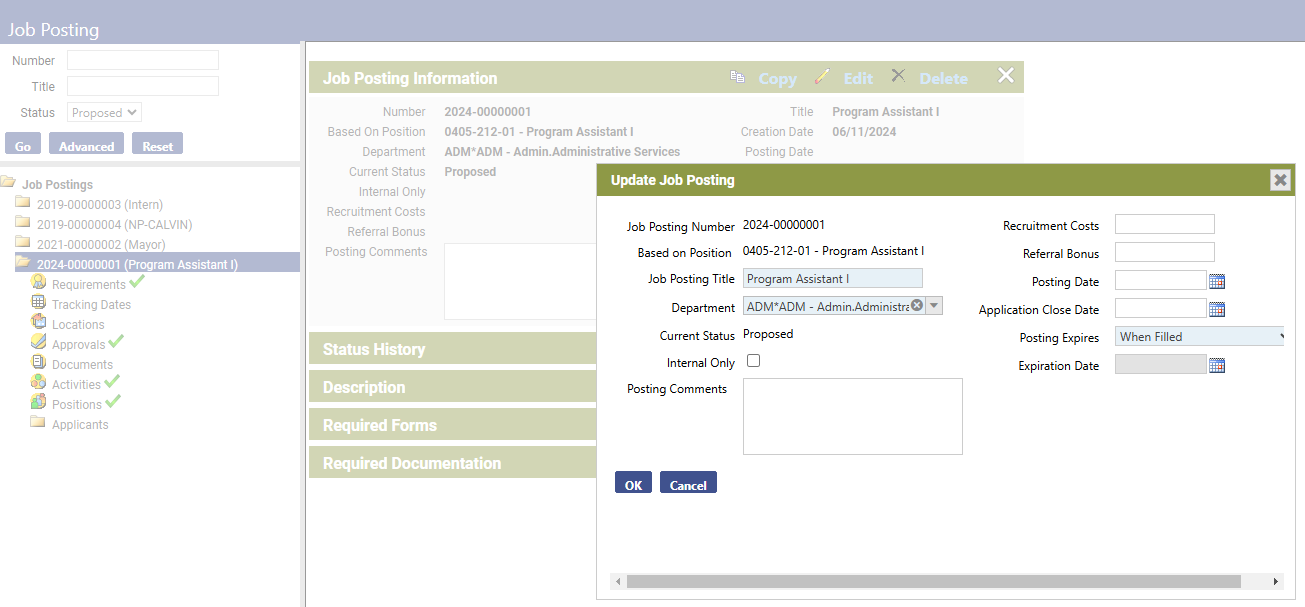Image resolution: width=1305 pixels, height=607 pixels.
Task: Expand the Status History section
Action: pos(452,349)
